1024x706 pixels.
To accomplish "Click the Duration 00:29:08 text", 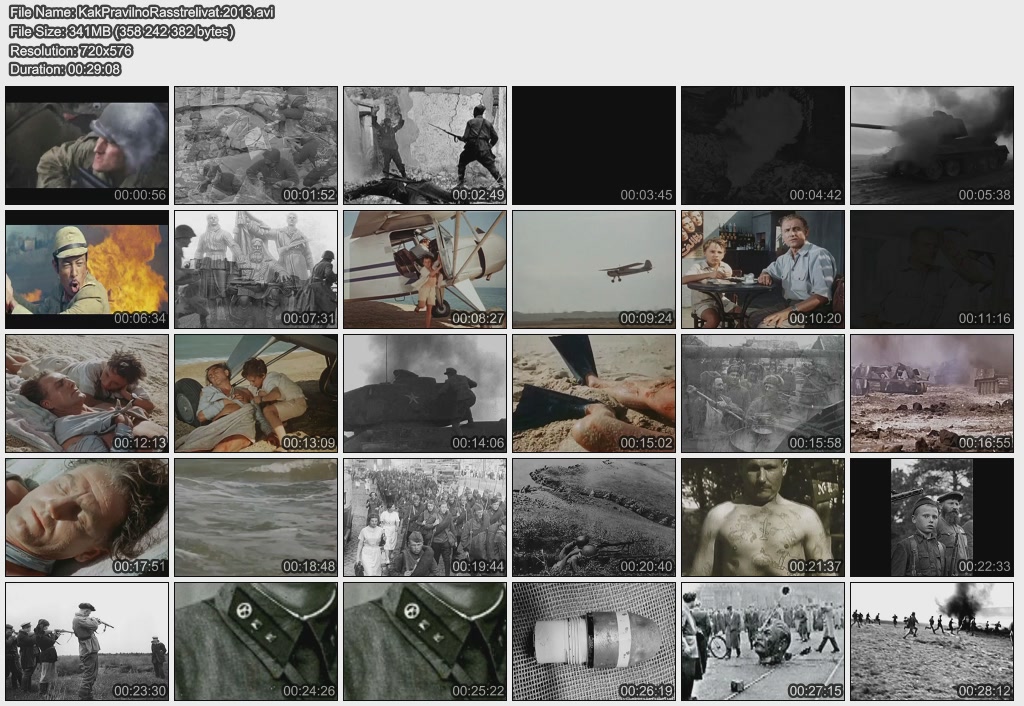I will point(65,69).
